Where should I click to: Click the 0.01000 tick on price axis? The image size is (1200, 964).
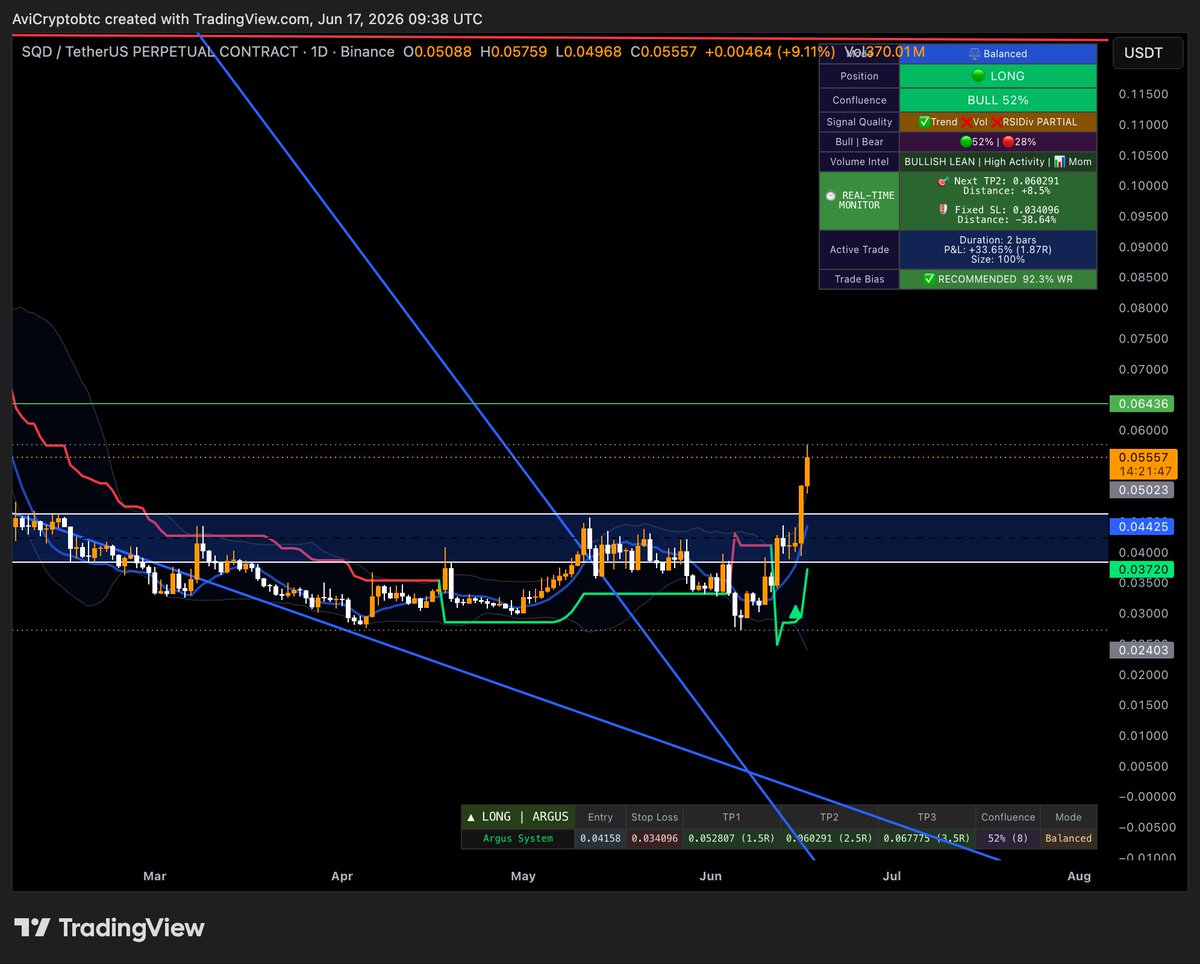[1143, 736]
